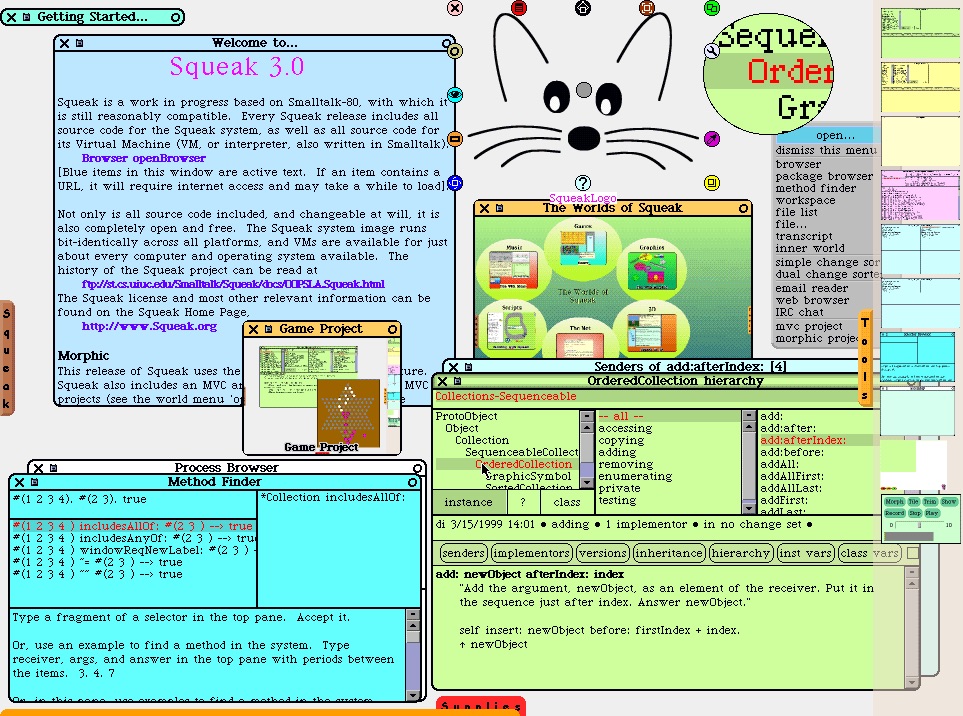Open the Squeak flap on left edge
This screenshot has width=963, height=716.
coord(6,357)
